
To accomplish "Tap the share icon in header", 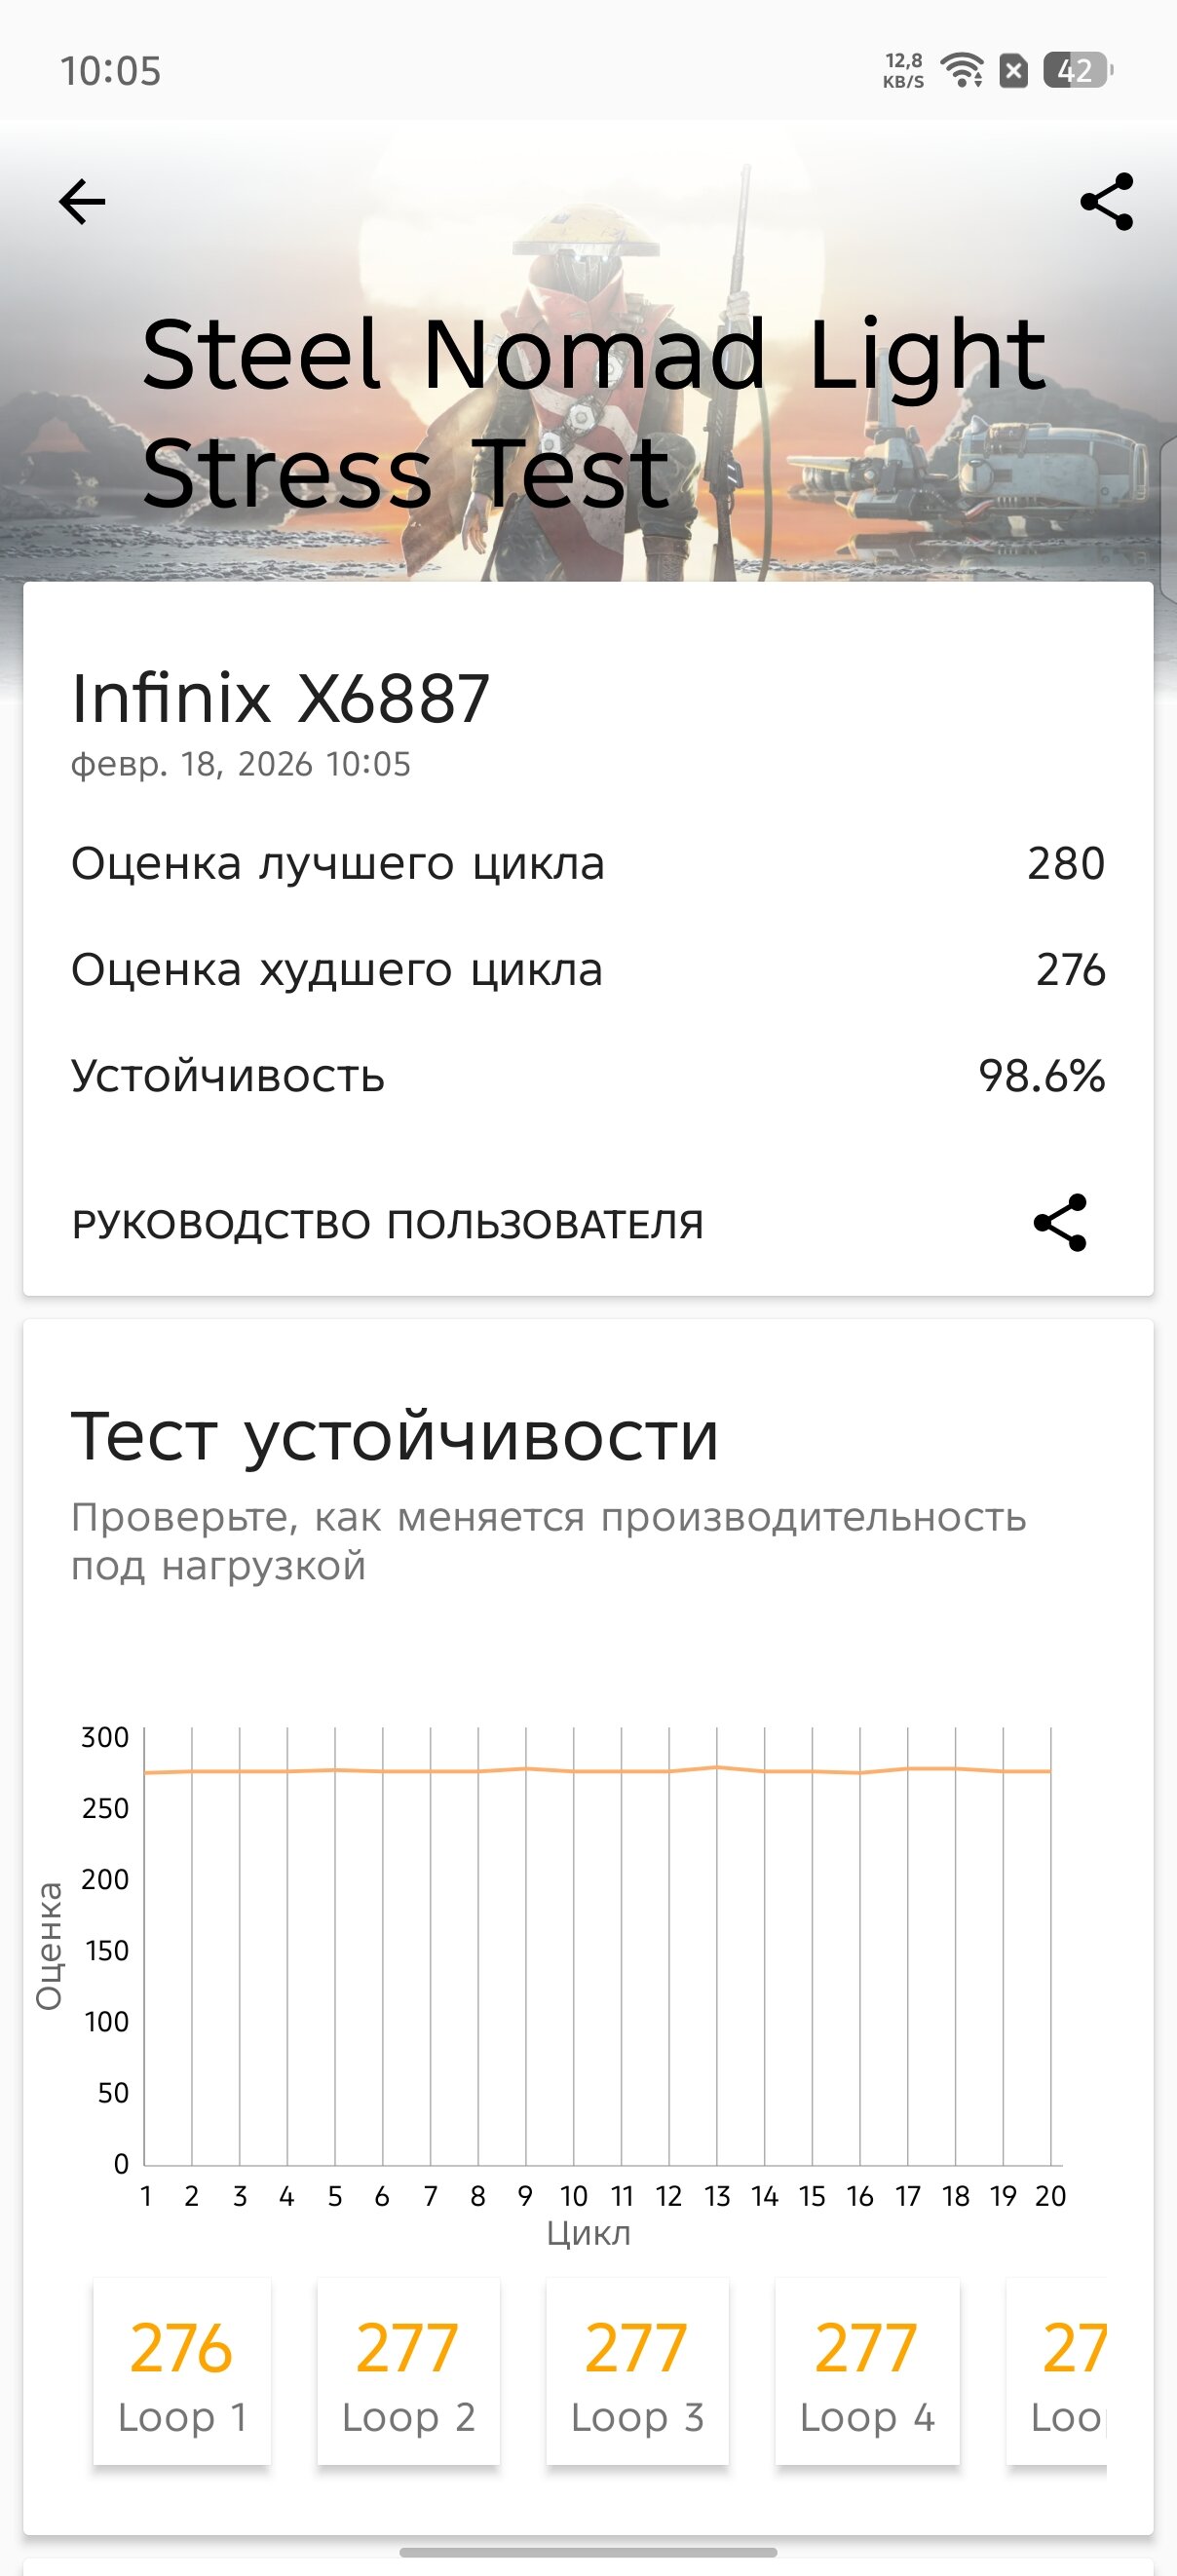I will coord(1107,202).
